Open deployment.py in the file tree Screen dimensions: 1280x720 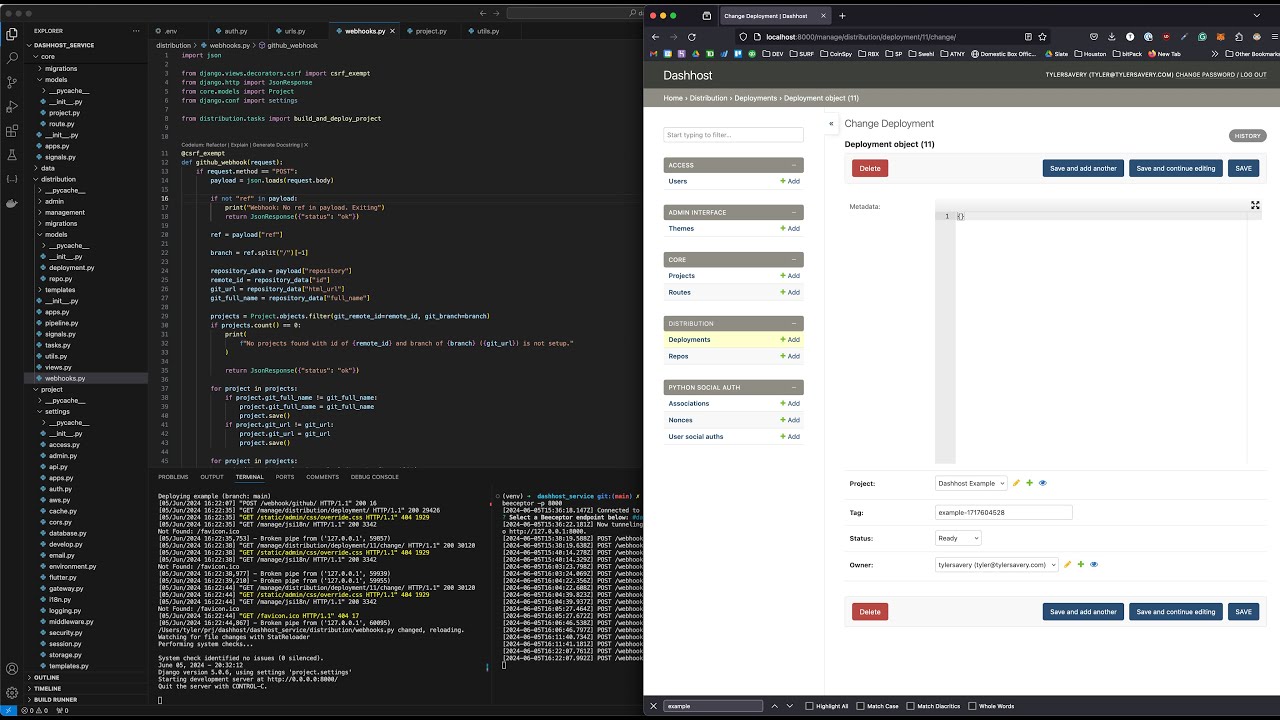pyautogui.click(x=71, y=268)
